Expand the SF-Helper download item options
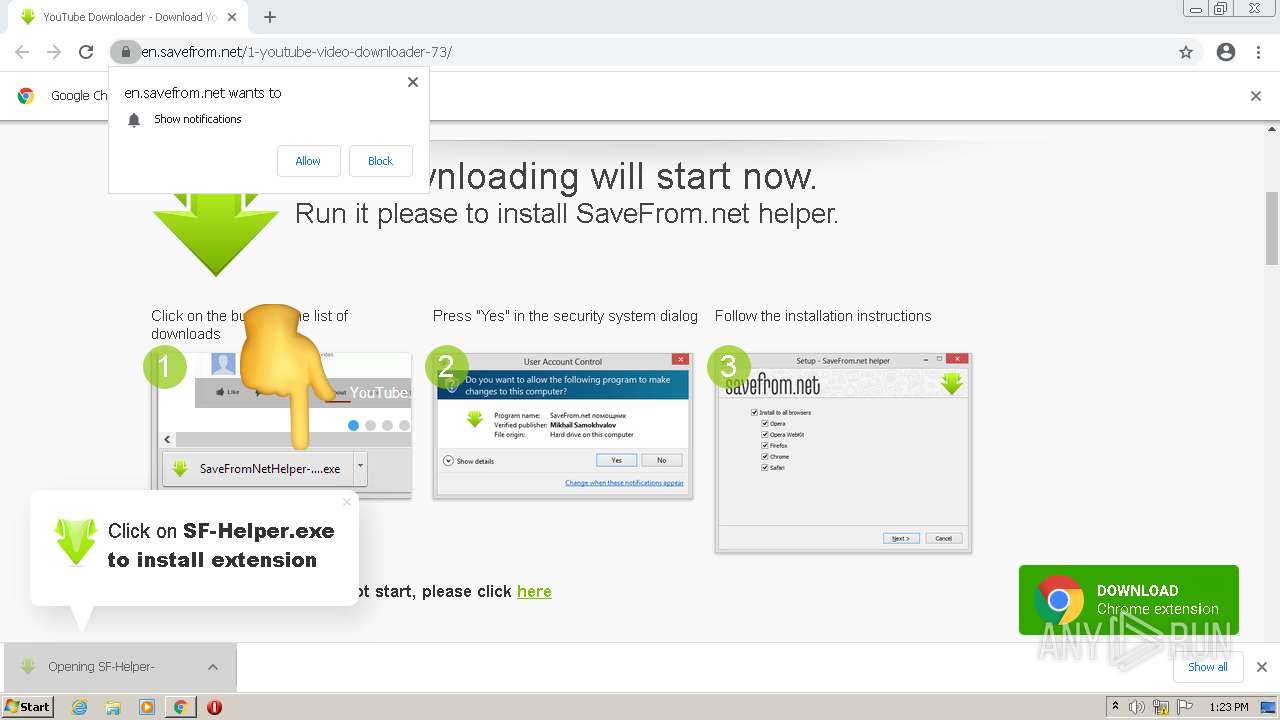Viewport: 1280px width, 720px height. click(213, 667)
